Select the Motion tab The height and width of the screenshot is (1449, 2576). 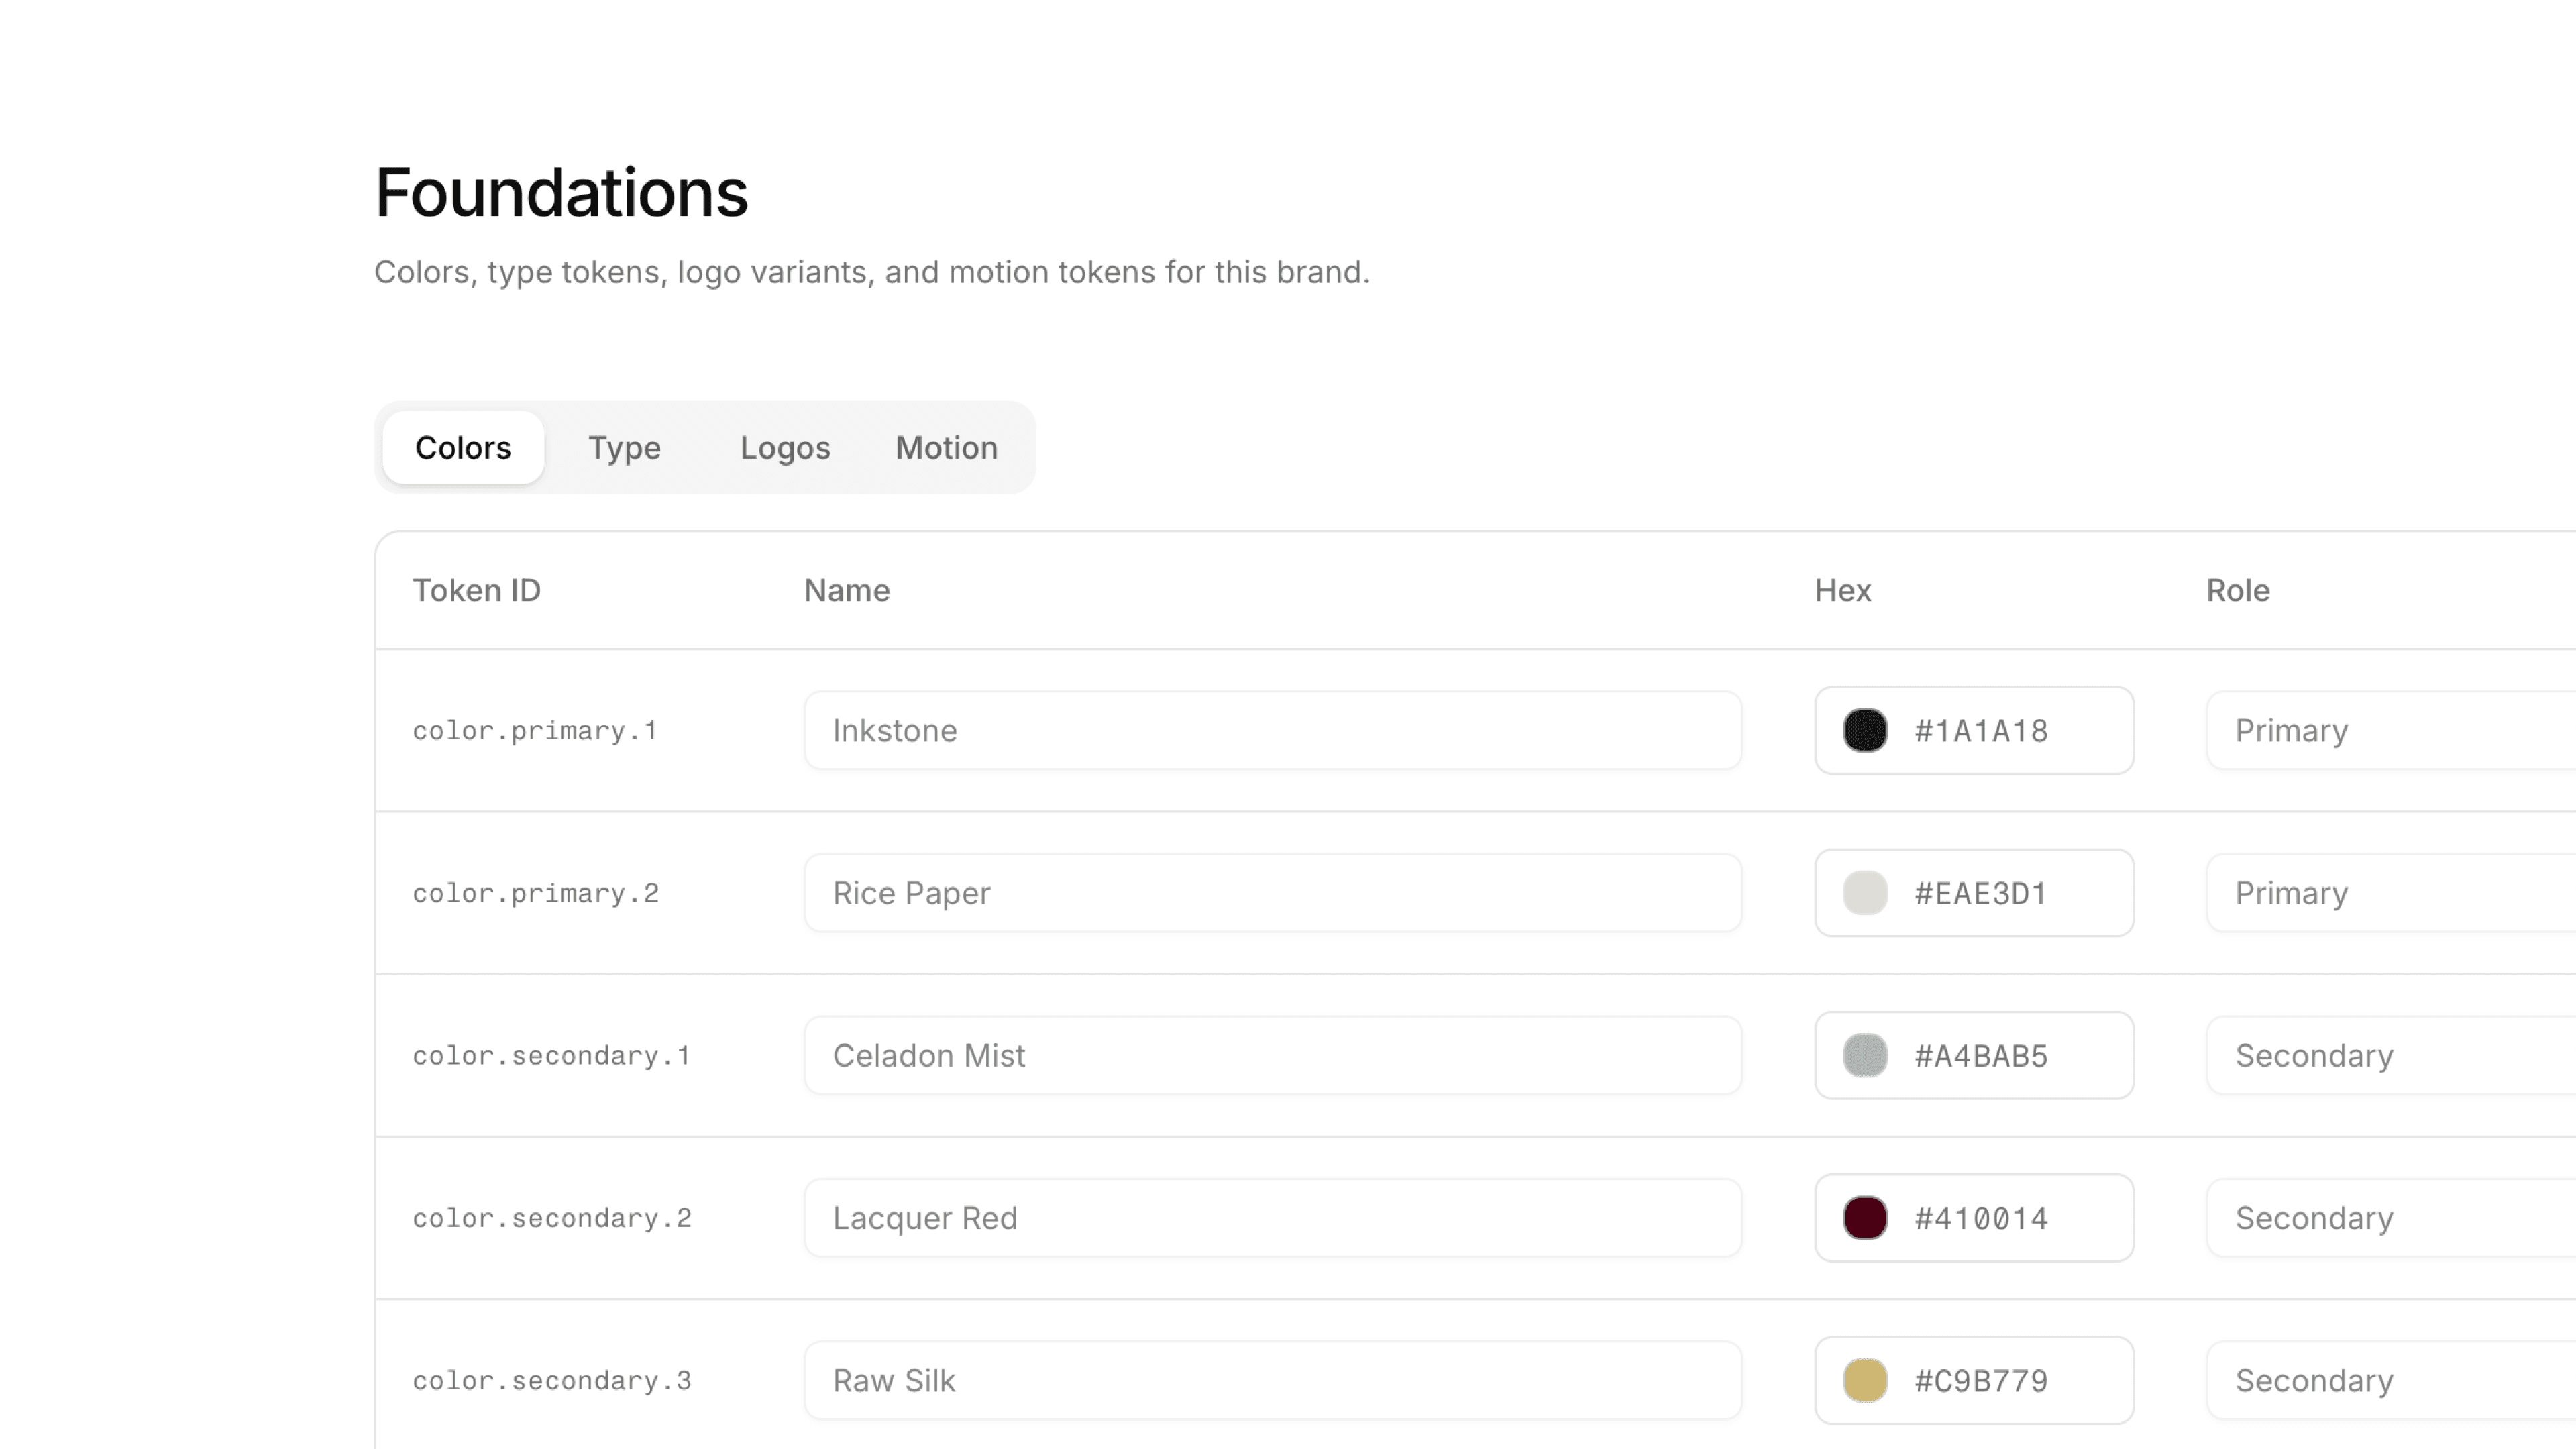point(946,447)
